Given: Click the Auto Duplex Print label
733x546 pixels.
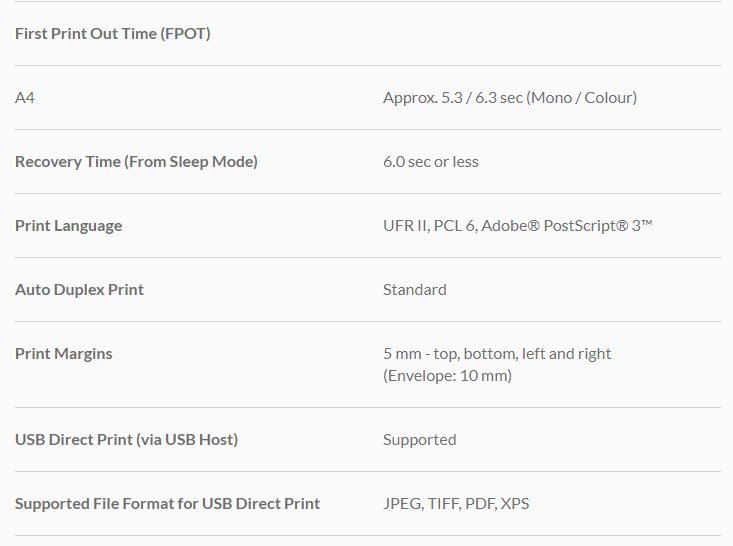Looking at the screenshot, I should [79, 290].
